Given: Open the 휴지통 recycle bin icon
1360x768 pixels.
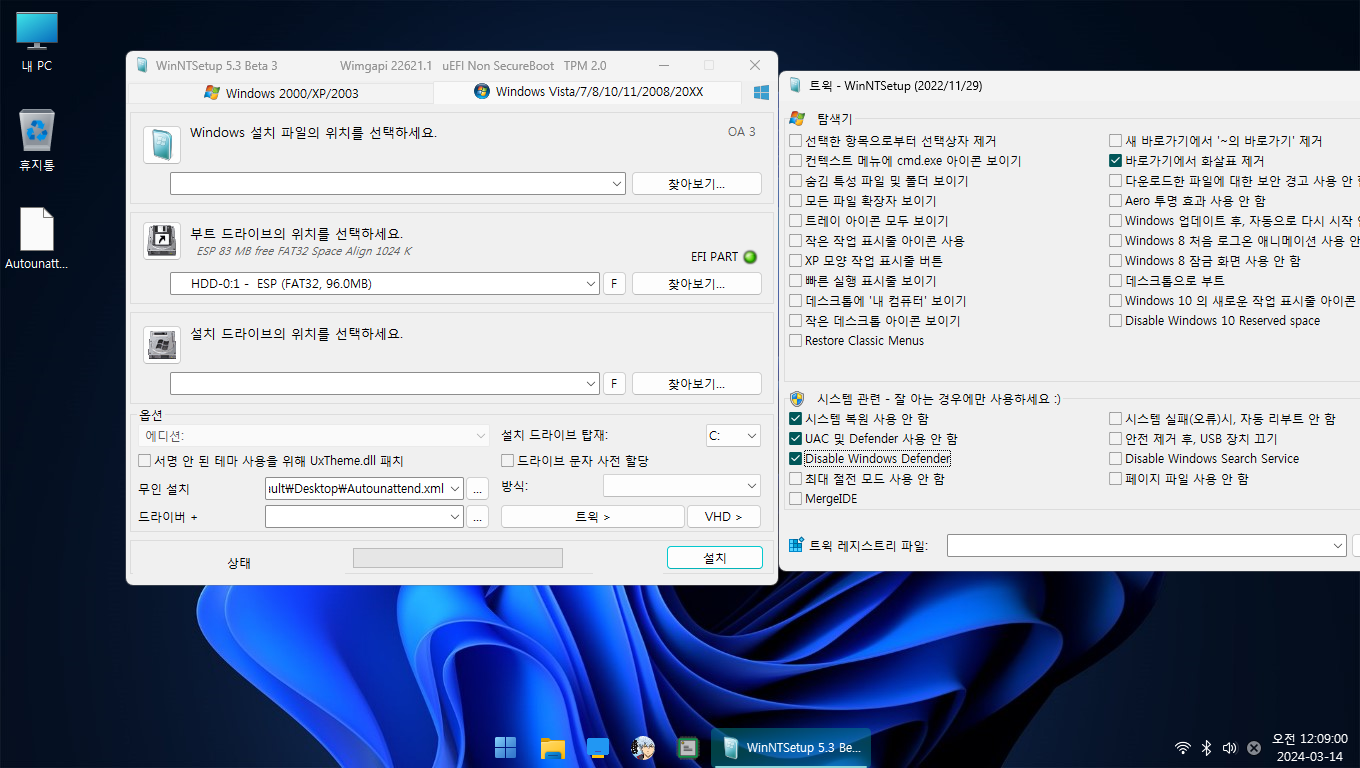Looking at the screenshot, I should point(37,141).
